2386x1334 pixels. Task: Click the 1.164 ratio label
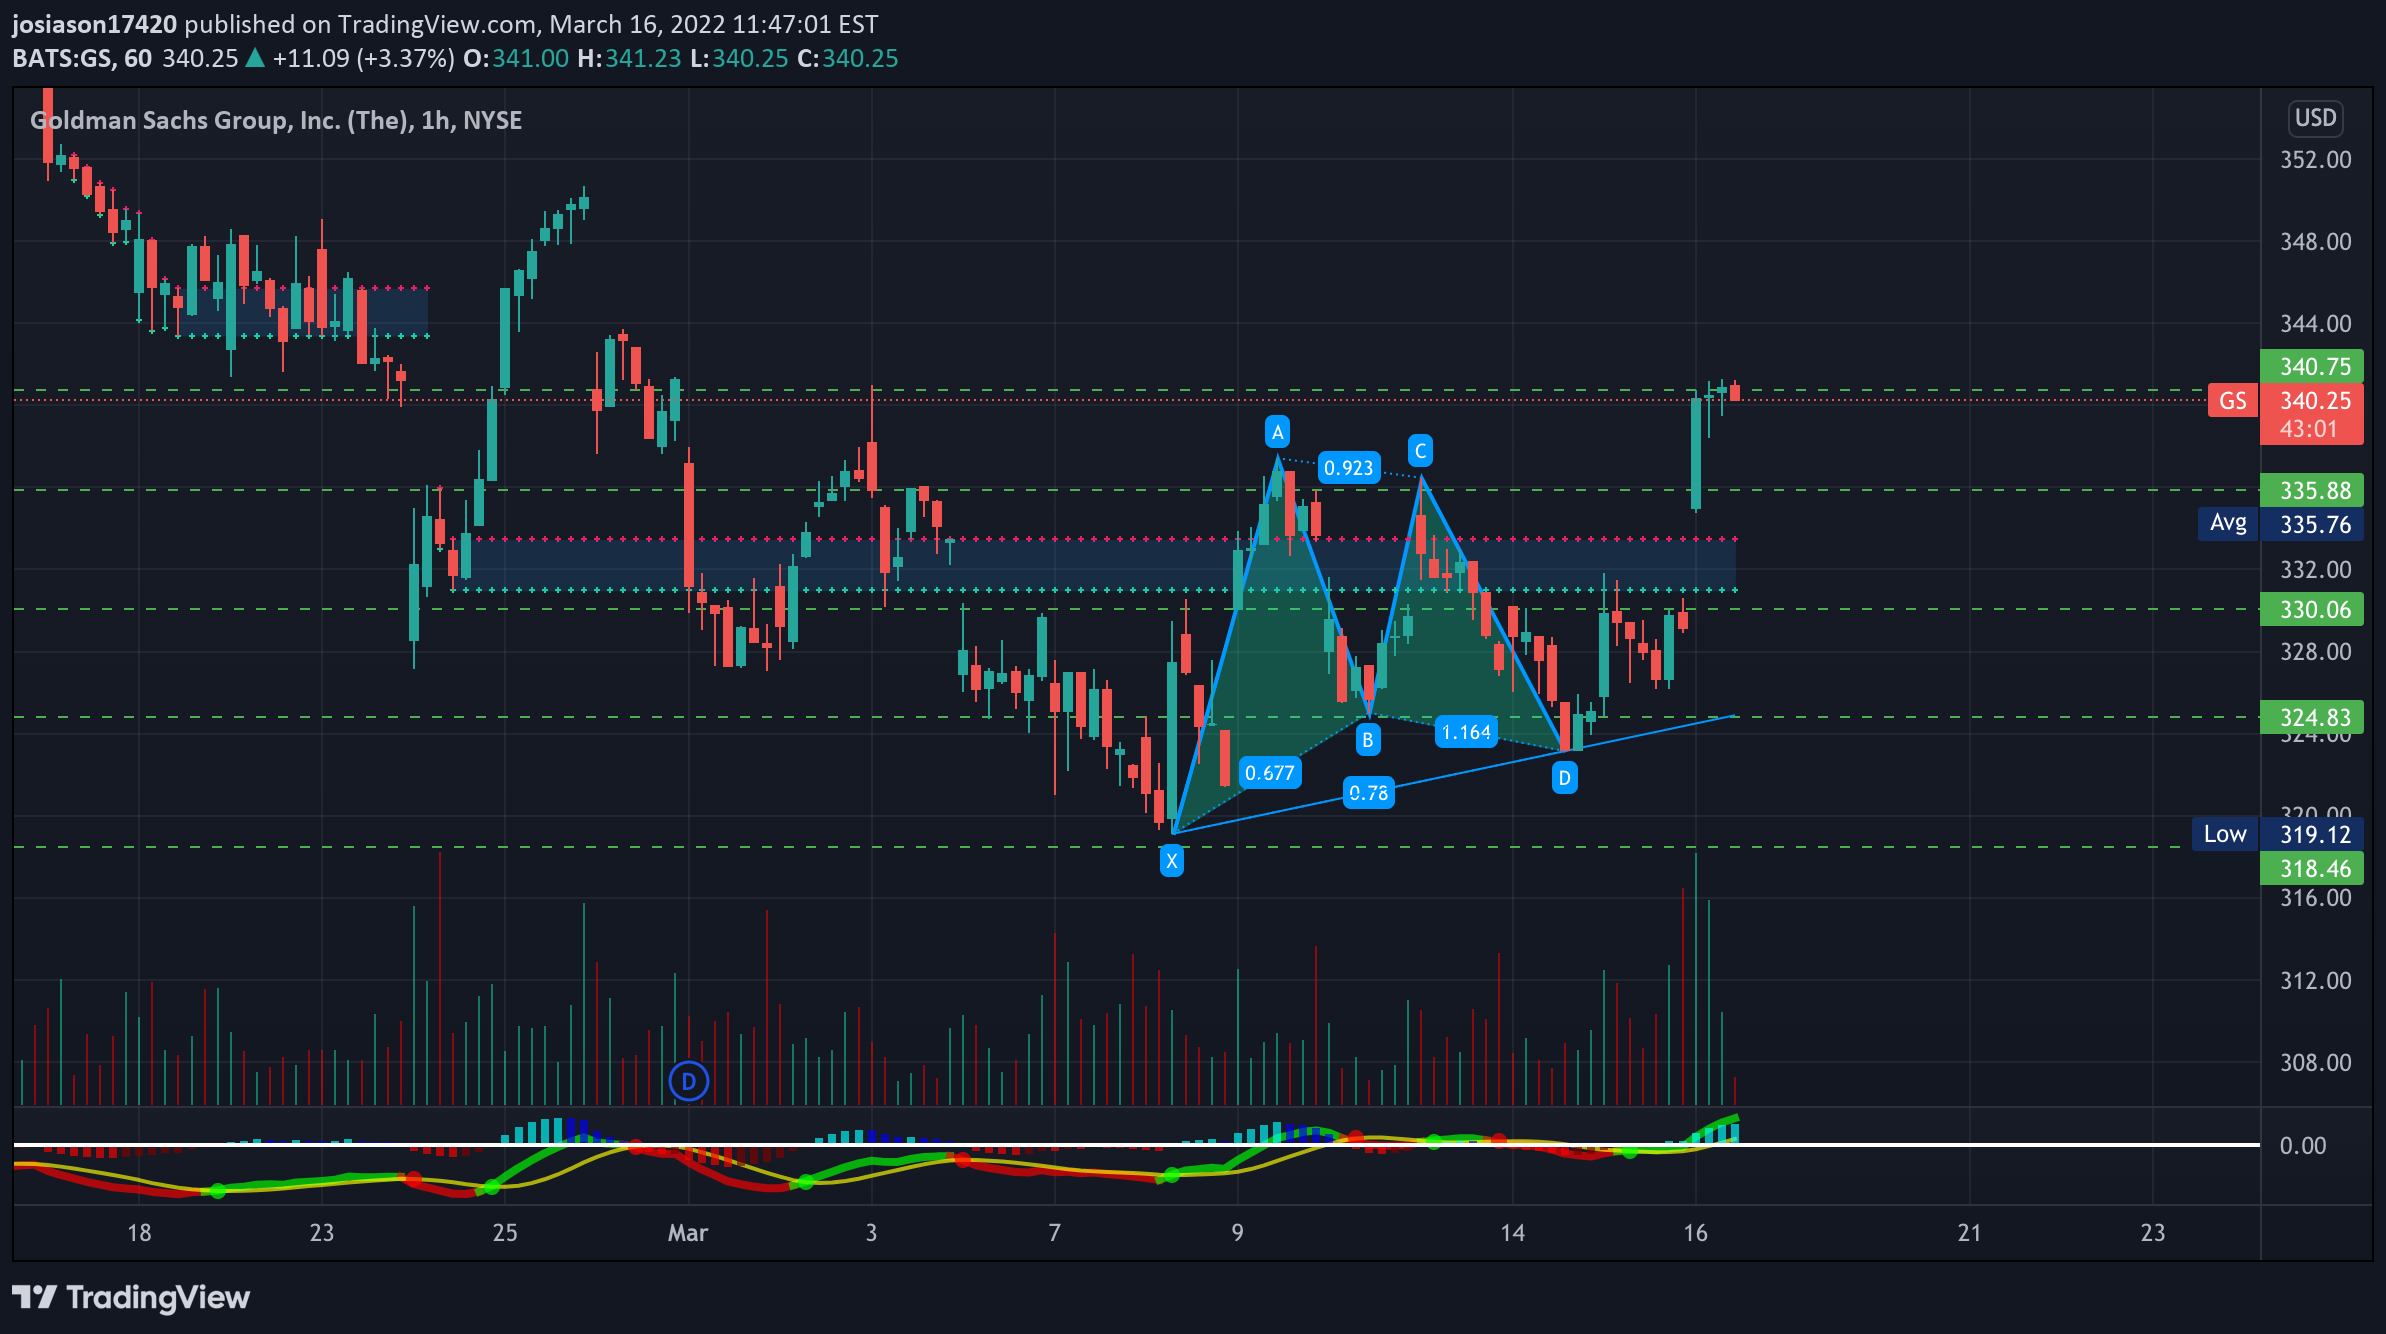point(1466,732)
